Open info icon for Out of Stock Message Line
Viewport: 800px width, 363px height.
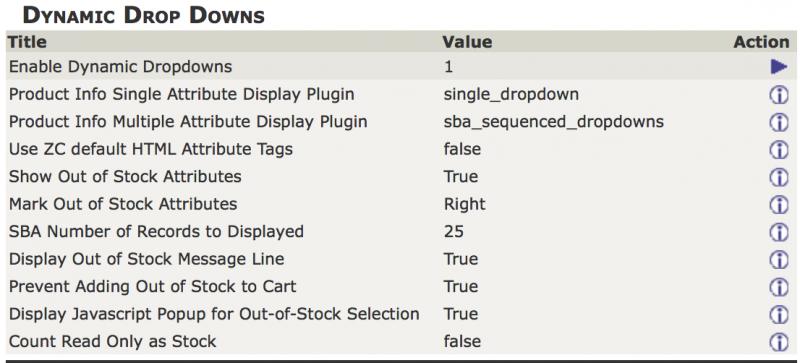pyautogui.click(x=779, y=259)
